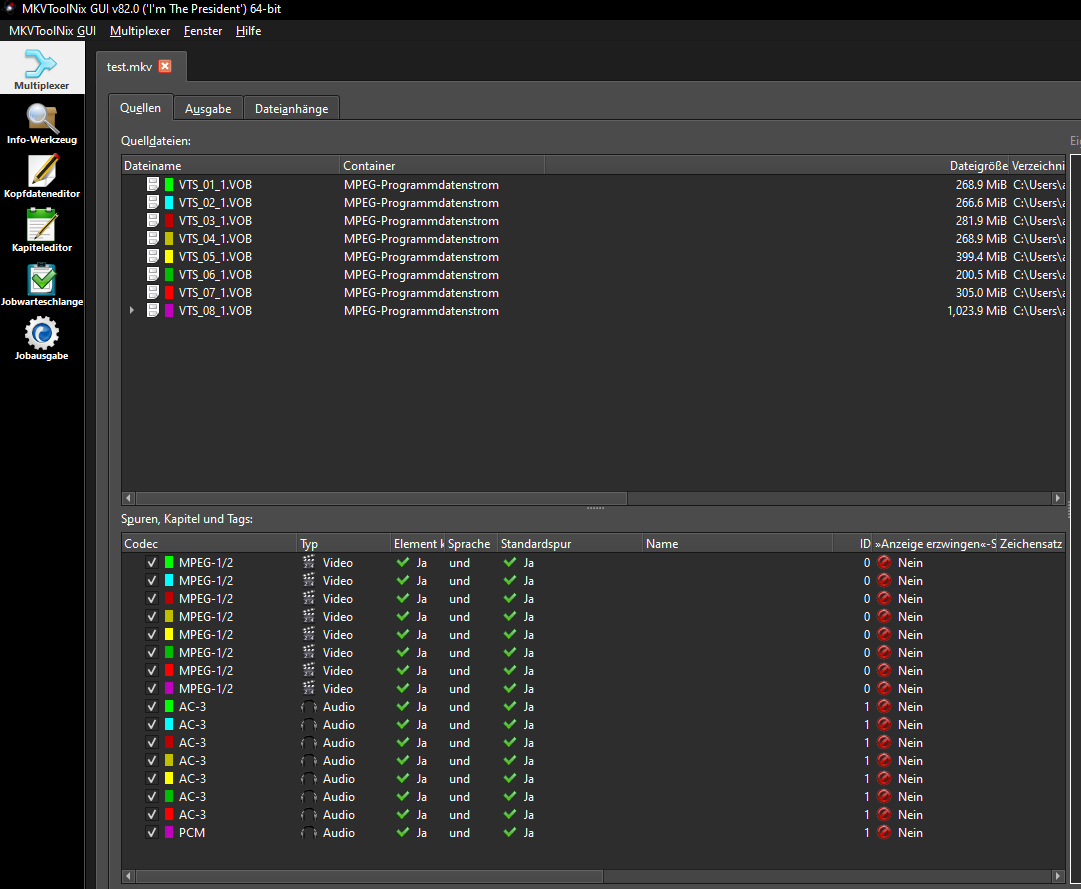
Task: Click tracks list horizontal scrollbar thumb
Action: coord(370,876)
